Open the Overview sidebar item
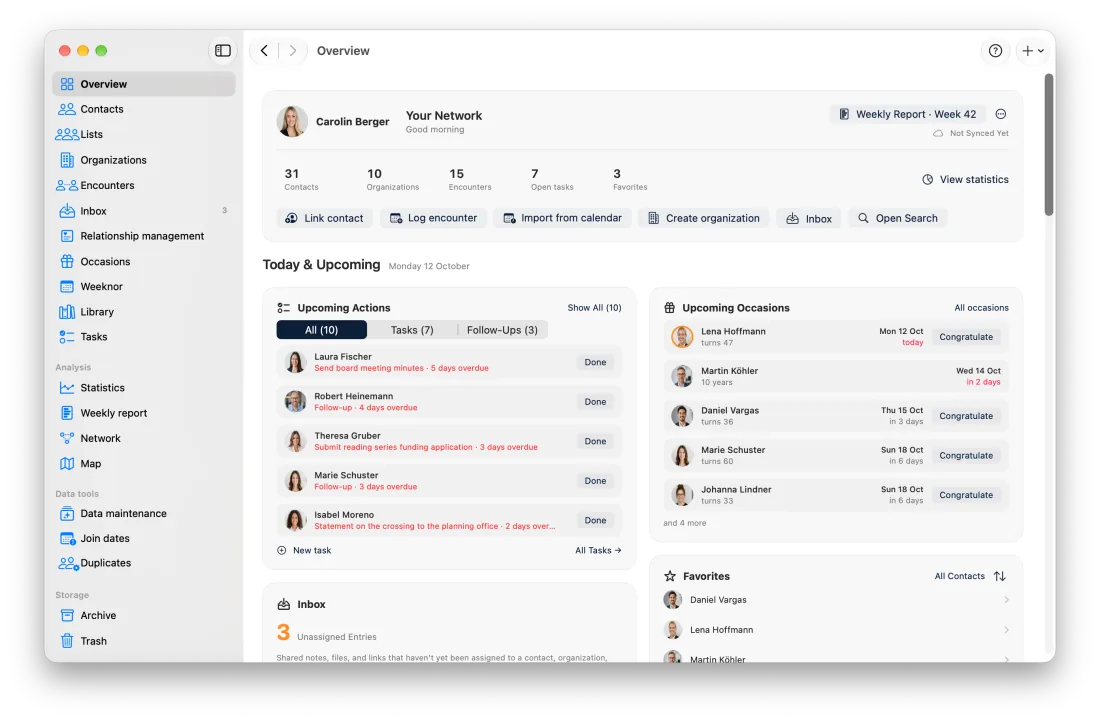Screen dimensions: 1100x721 click(143, 84)
